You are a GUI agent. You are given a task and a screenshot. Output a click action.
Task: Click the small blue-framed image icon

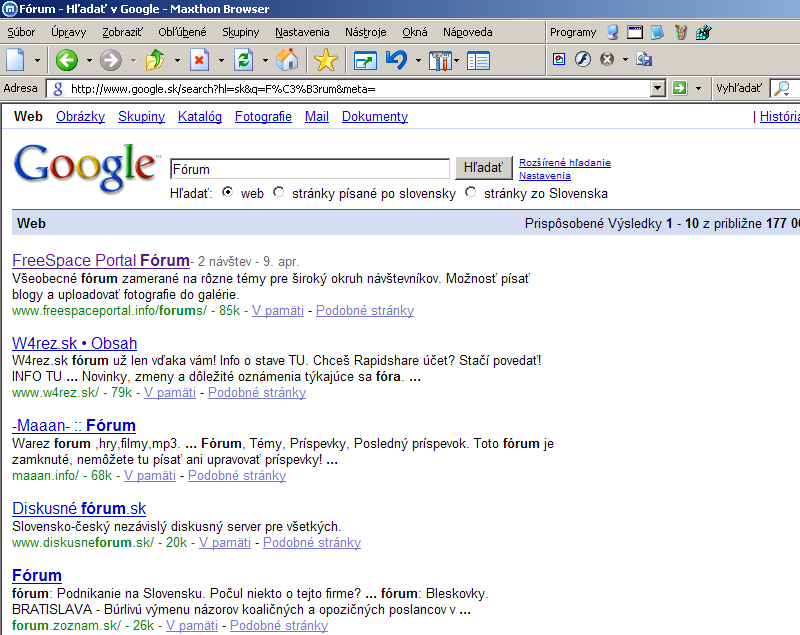coord(559,60)
